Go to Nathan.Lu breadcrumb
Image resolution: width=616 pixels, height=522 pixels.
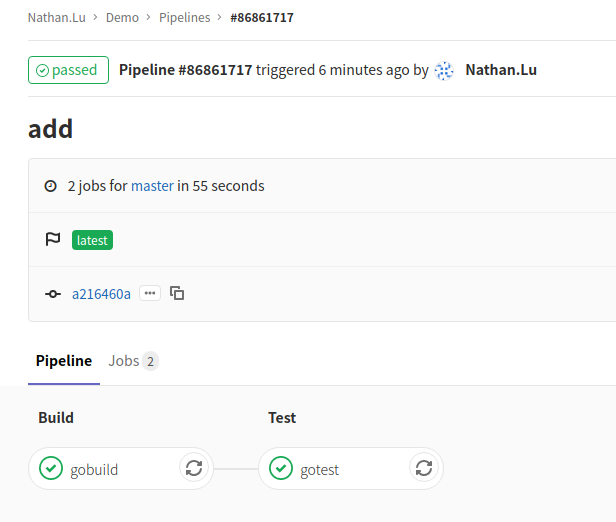click(56, 17)
